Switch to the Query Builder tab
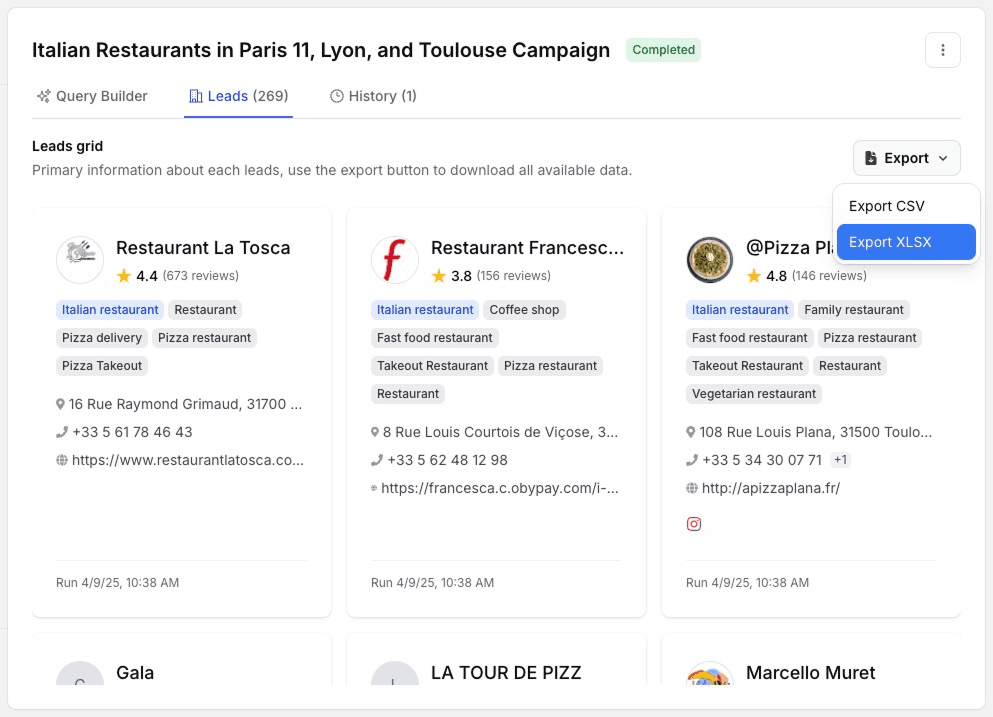 point(92,96)
